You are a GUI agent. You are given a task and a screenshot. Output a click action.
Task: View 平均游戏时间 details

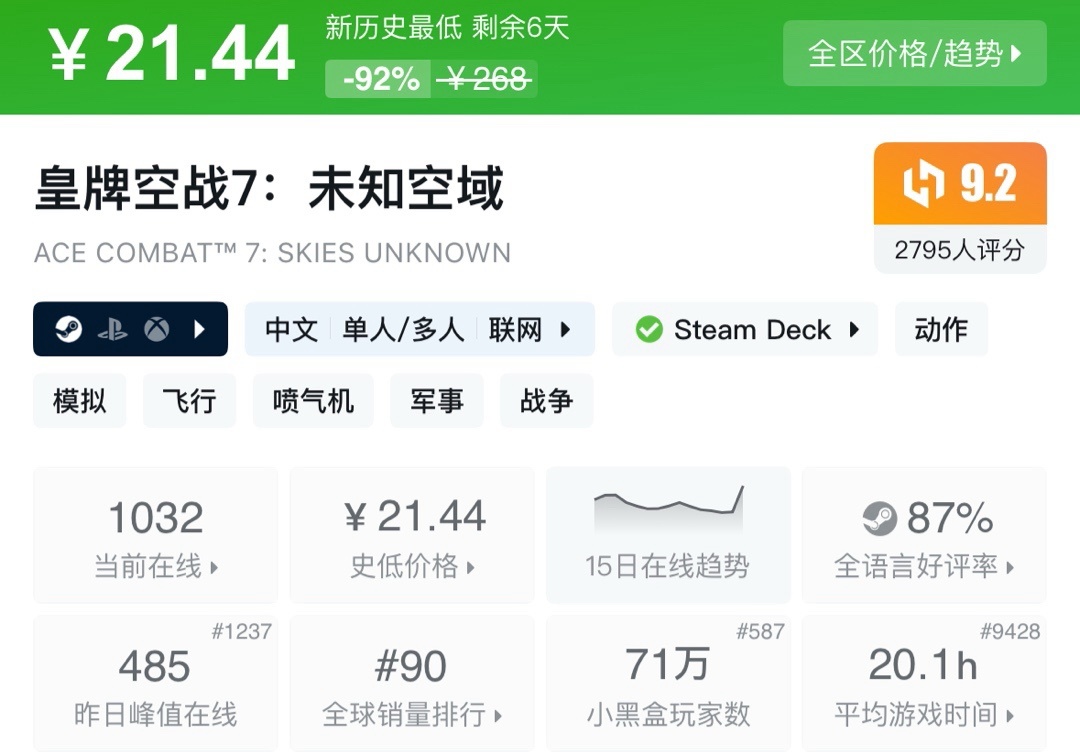pyautogui.click(x=924, y=683)
